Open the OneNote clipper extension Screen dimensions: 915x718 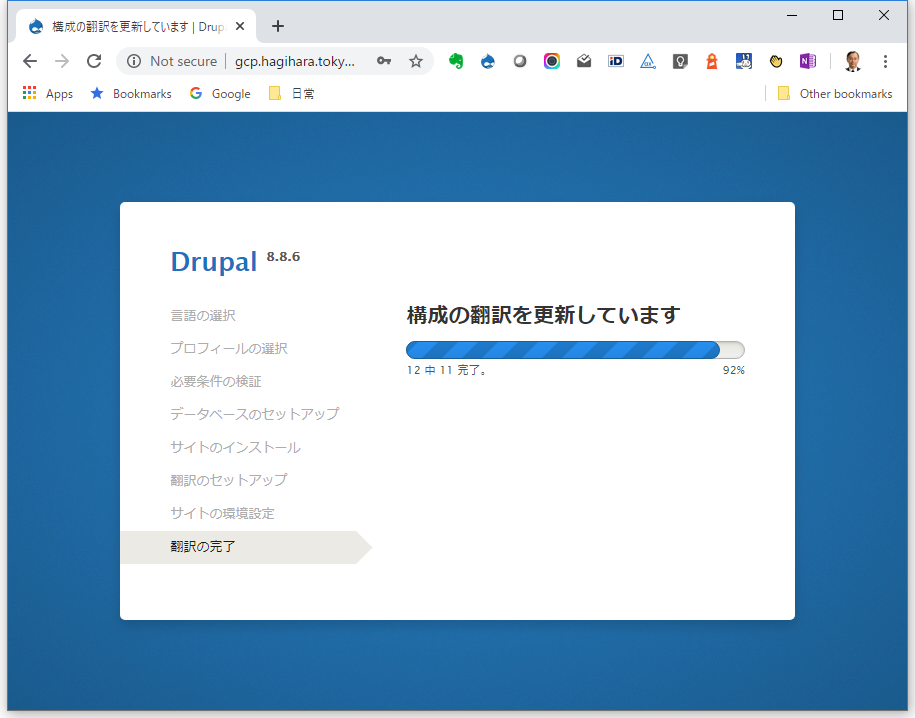click(808, 61)
